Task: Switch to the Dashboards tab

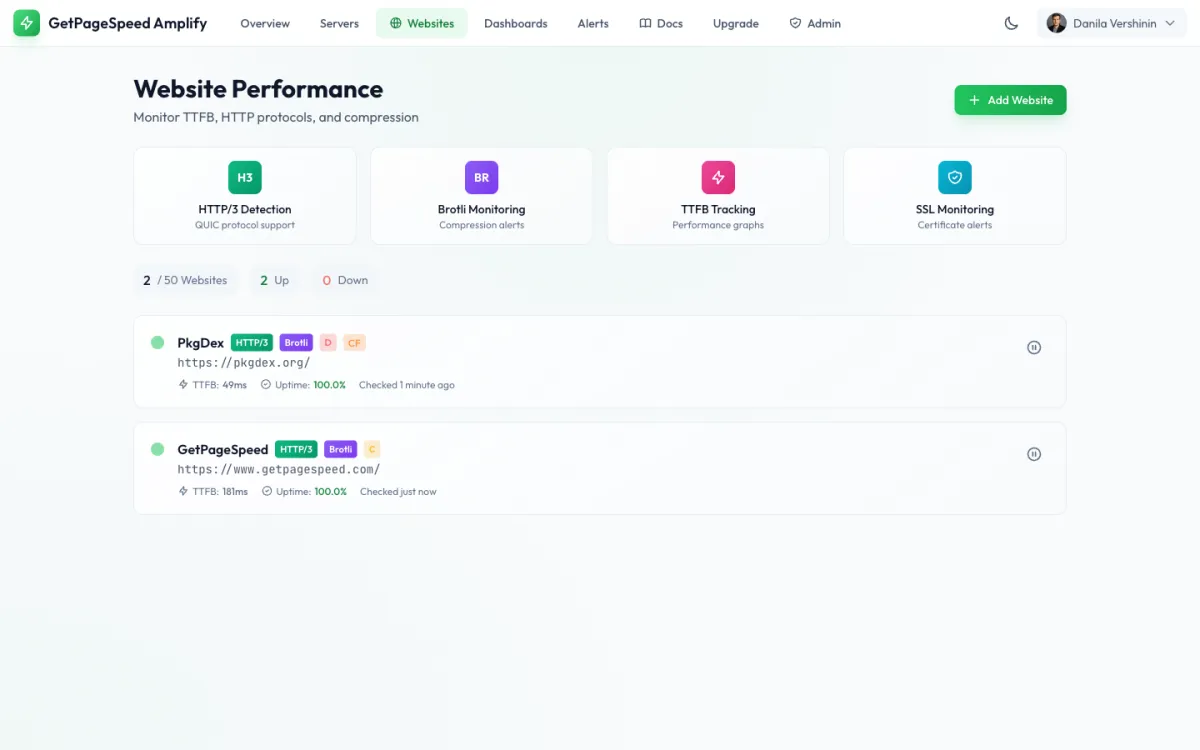Action: (x=515, y=23)
